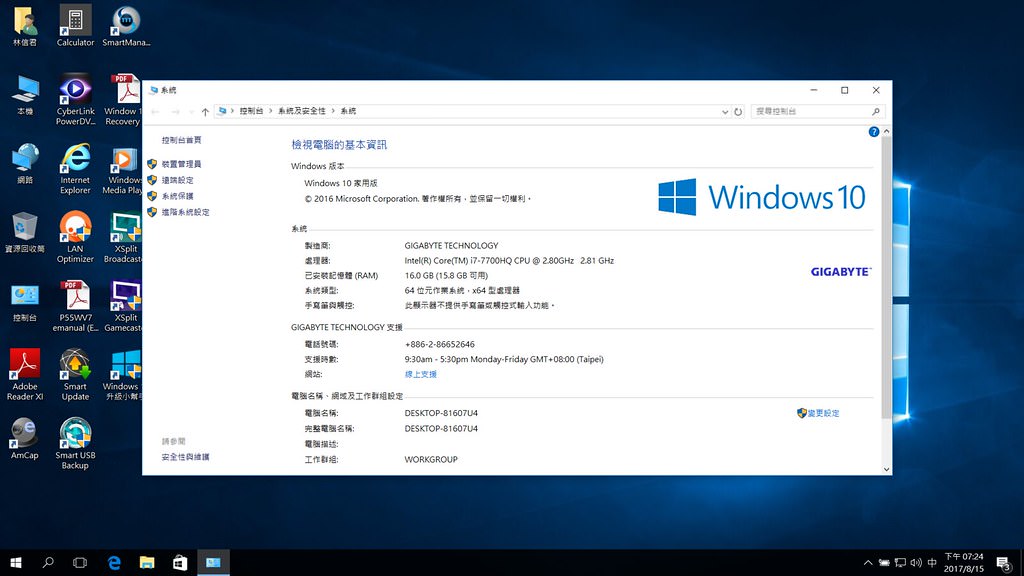The height and width of the screenshot is (576, 1024).
Task: Select the Smart USB Backup desktop icon
Action: click(75, 444)
